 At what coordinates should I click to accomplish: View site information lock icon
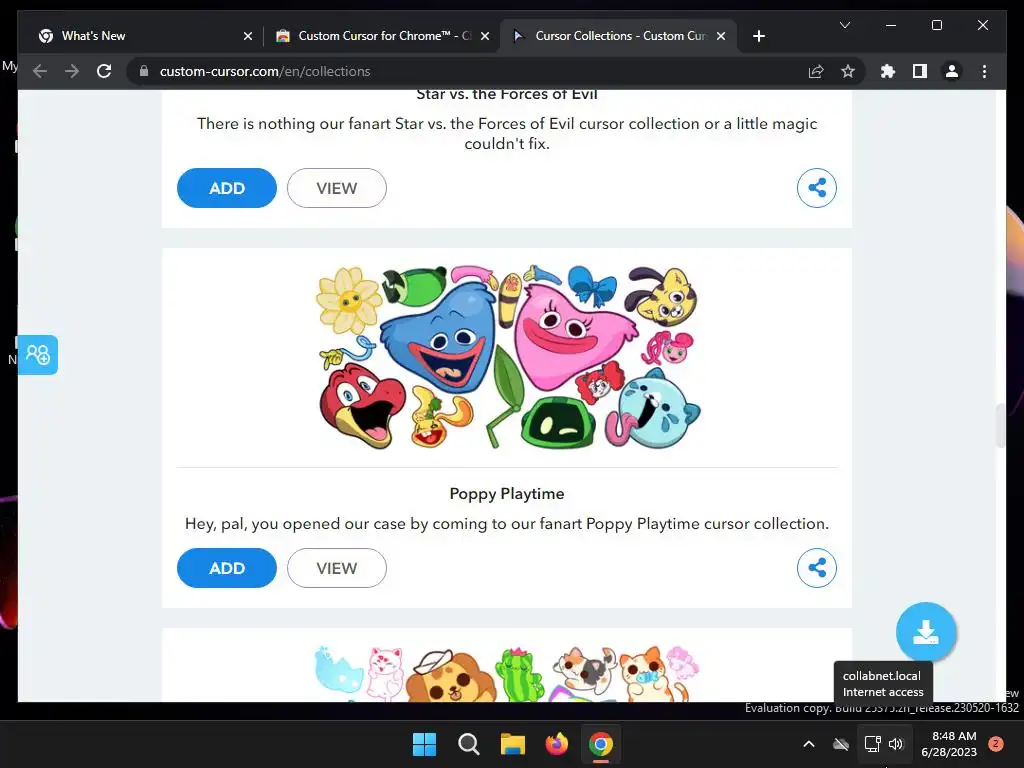point(144,71)
